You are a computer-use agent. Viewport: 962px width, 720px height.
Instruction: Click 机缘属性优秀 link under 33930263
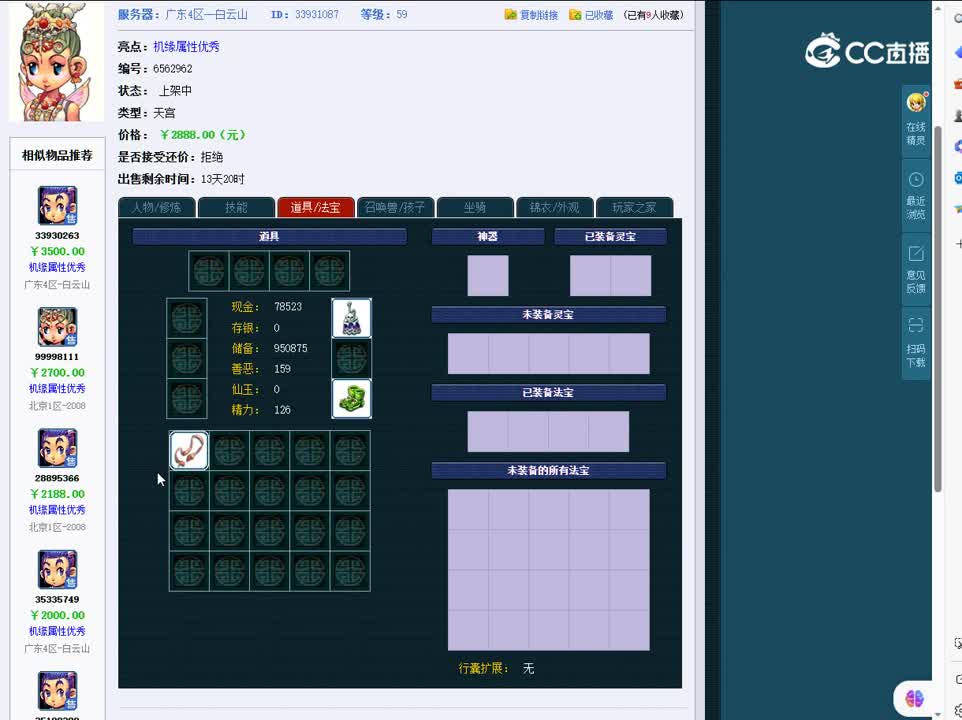[57, 267]
